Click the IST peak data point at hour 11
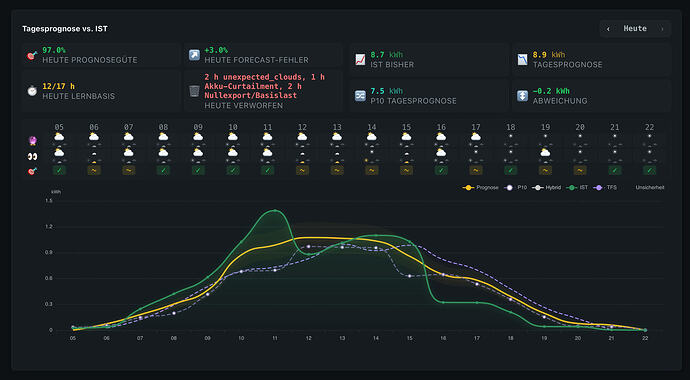This screenshot has width=690, height=380. pos(275,211)
